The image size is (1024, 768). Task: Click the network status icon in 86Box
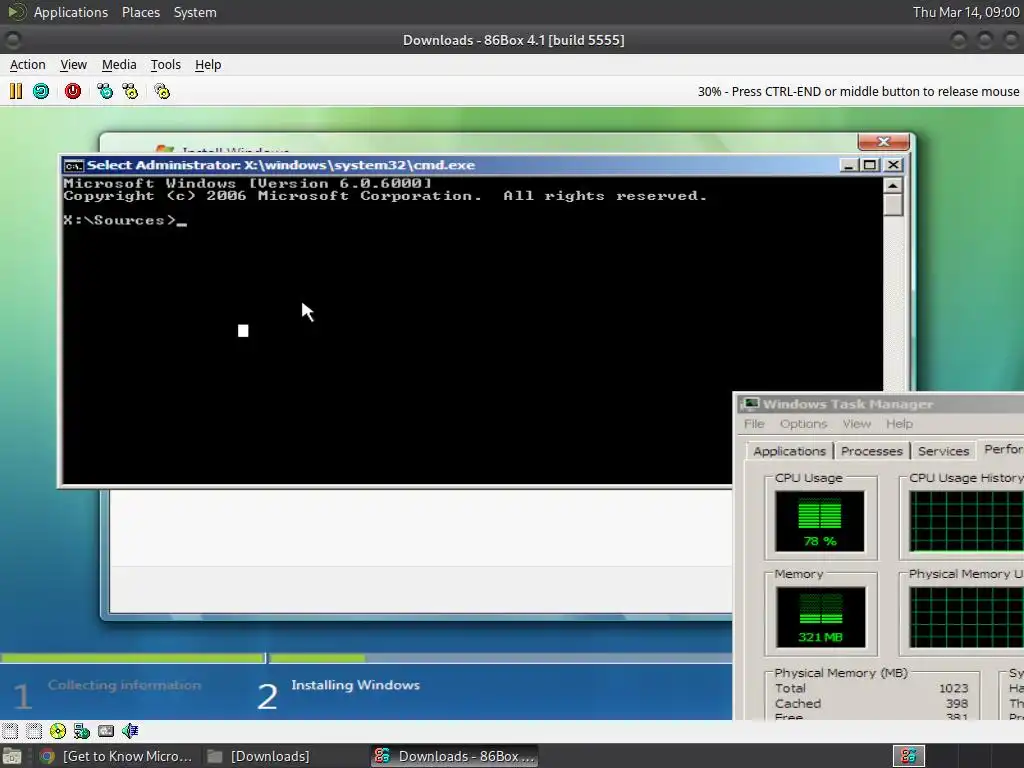click(x=82, y=731)
